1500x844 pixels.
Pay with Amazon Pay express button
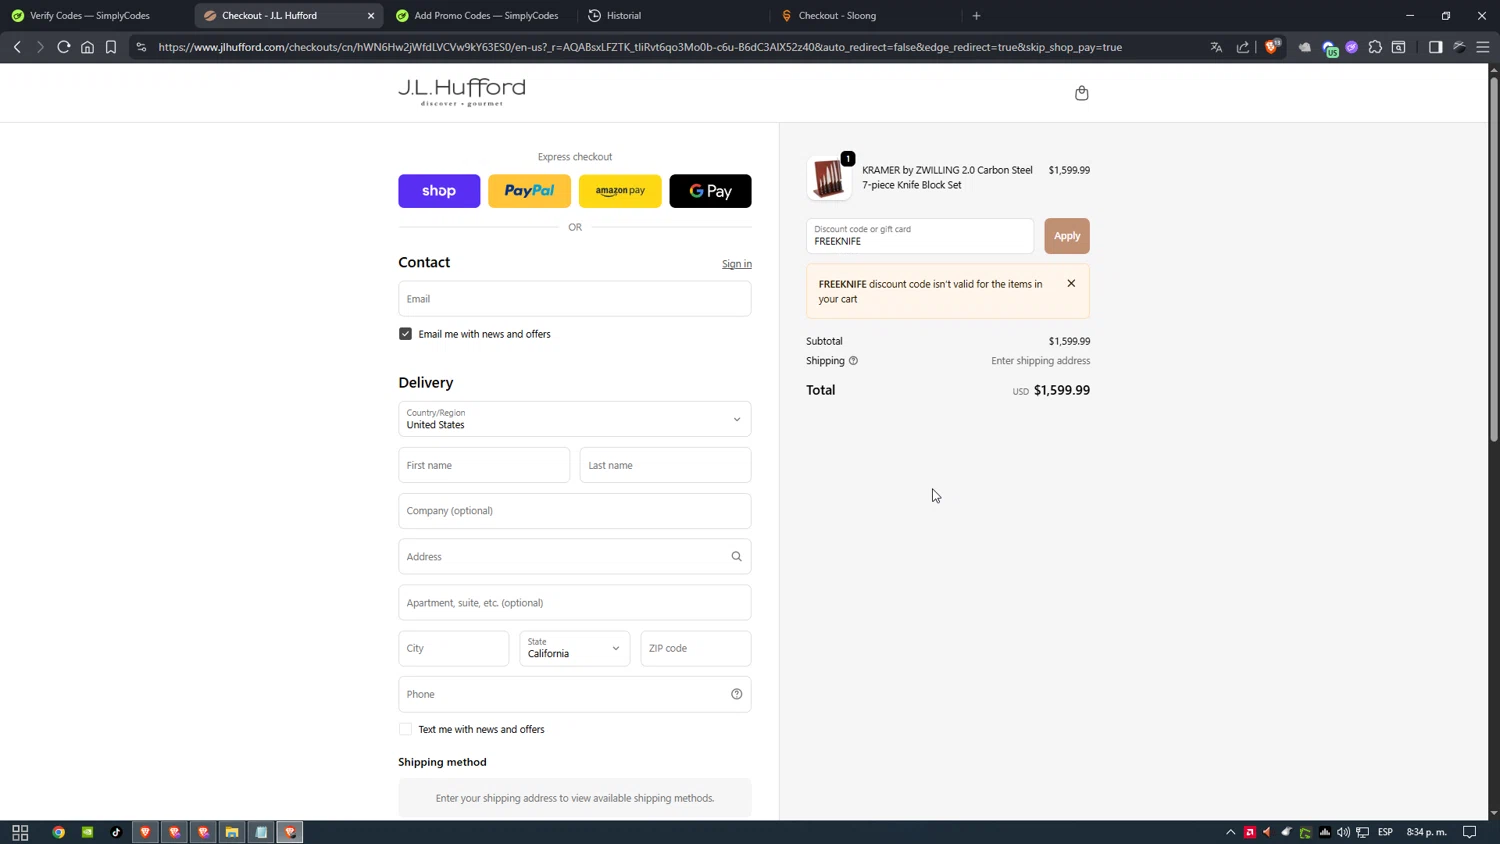click(620, 191)
